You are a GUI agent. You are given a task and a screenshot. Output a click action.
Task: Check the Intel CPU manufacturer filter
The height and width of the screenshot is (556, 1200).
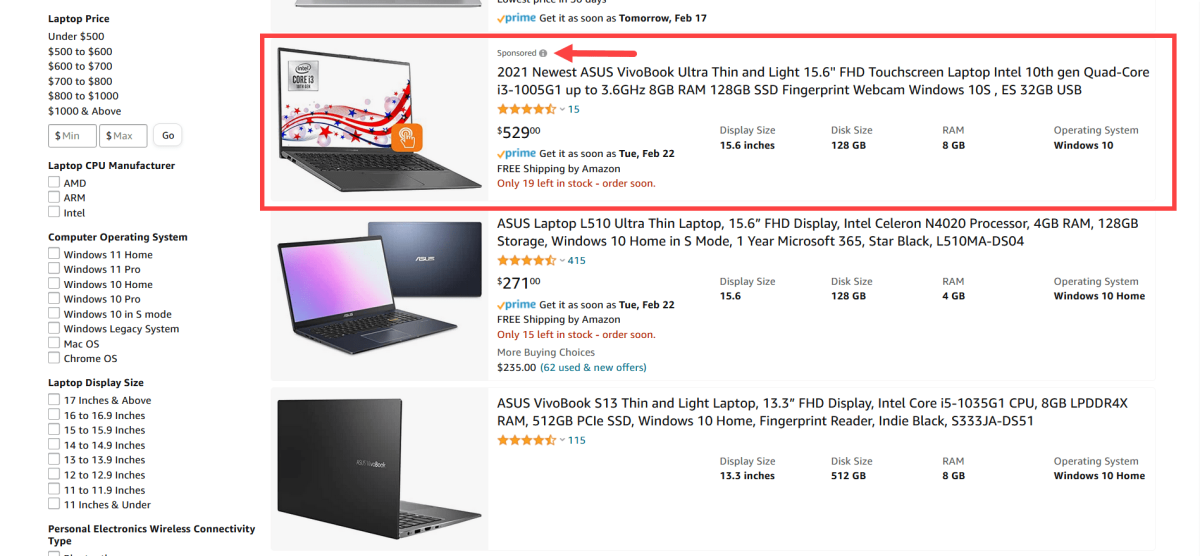(x=54, y=212)
